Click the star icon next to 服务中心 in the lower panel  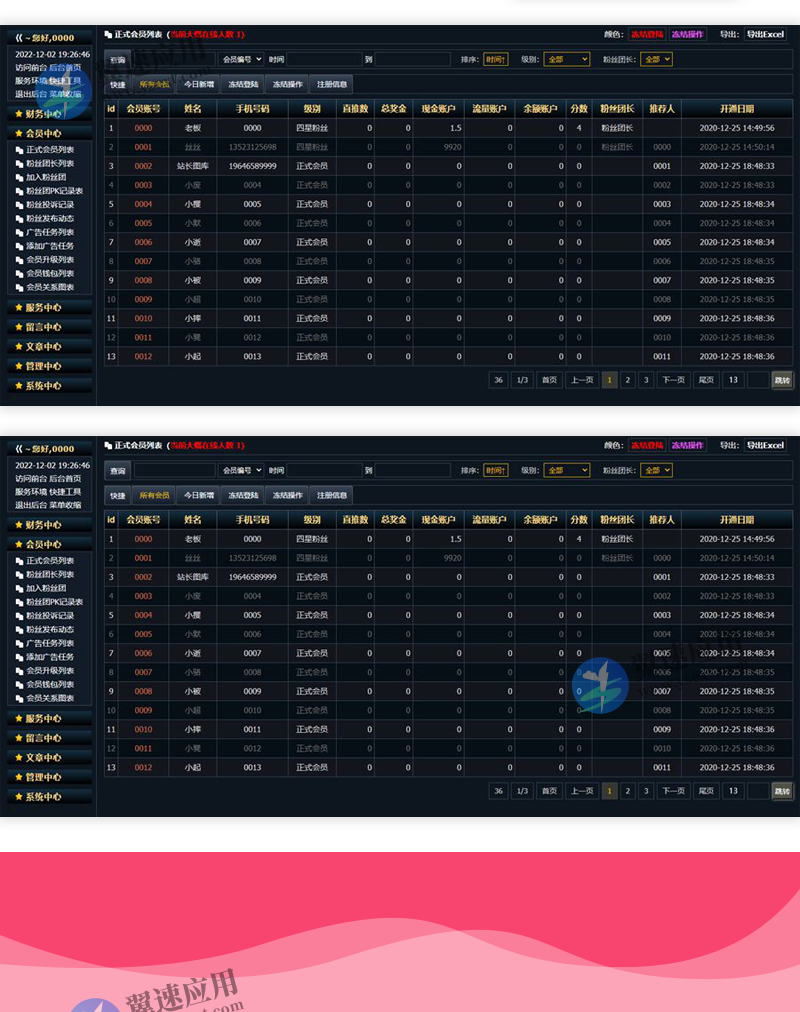pos(18,719)
